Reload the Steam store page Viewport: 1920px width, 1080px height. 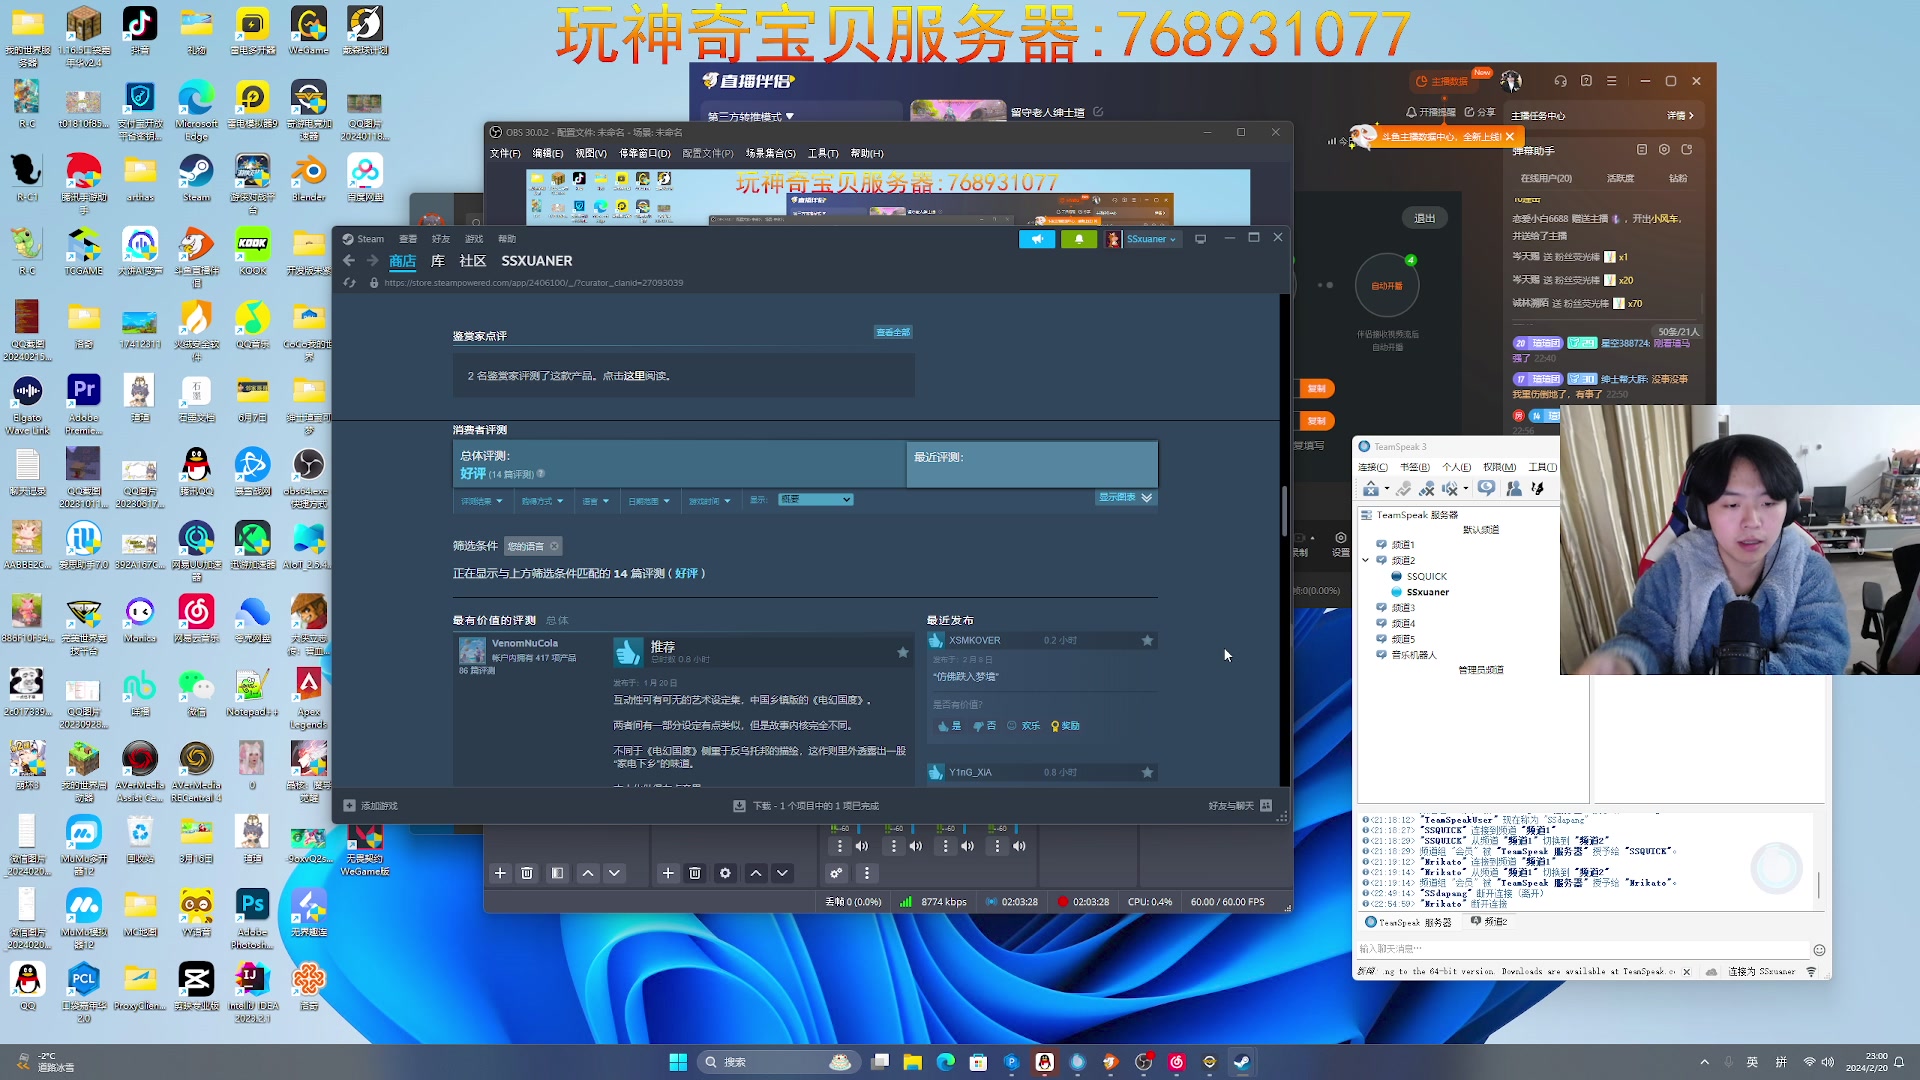point(349,283)
